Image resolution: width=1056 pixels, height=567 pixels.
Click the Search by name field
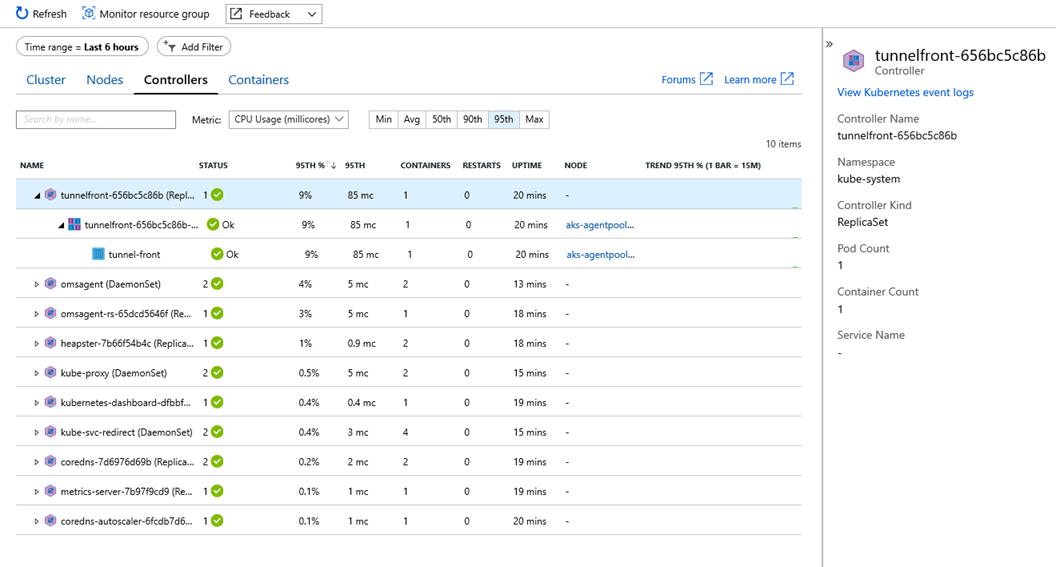[96, 119]
